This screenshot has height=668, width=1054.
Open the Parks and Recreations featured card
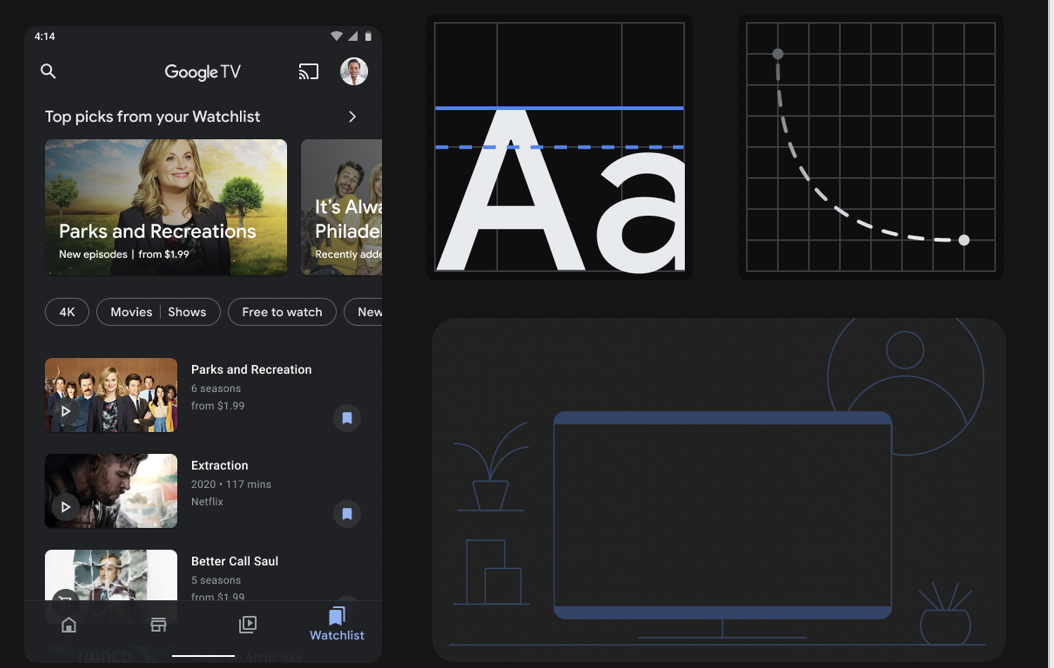click(166, 207)
